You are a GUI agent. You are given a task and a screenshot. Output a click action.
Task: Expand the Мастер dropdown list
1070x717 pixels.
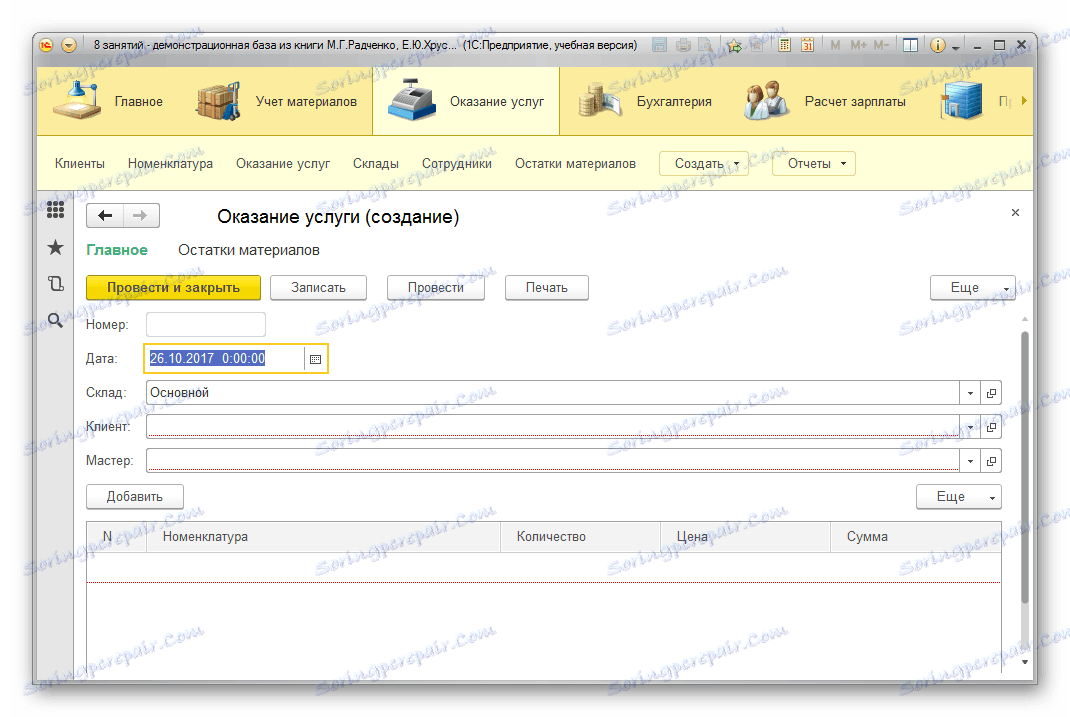click(x=970, y=461)
